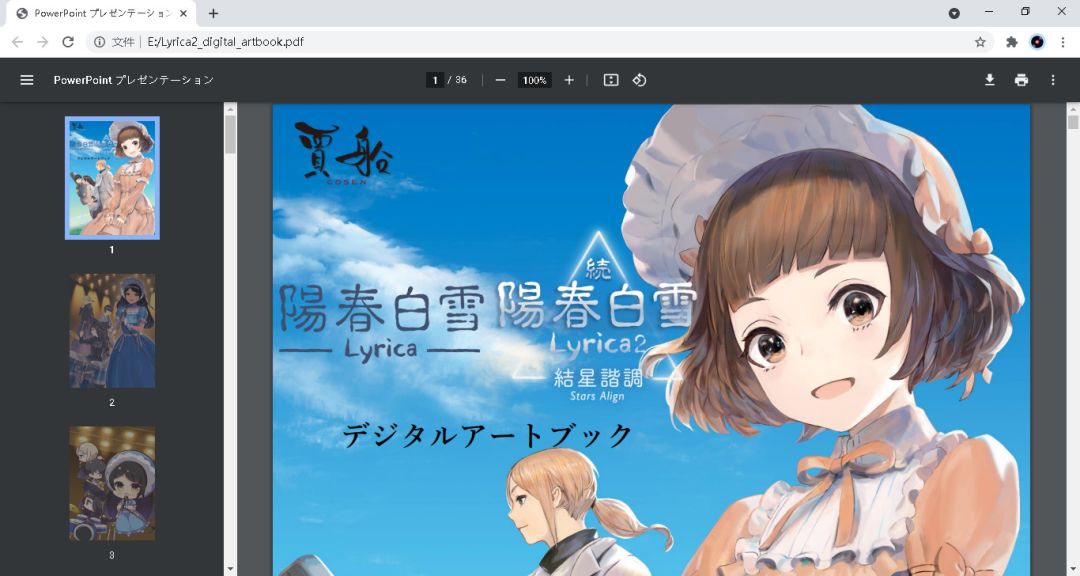Select page 2 thumbnail in sidebar
This screenshot has height=576, width=1080.
[x=112, y=331]
